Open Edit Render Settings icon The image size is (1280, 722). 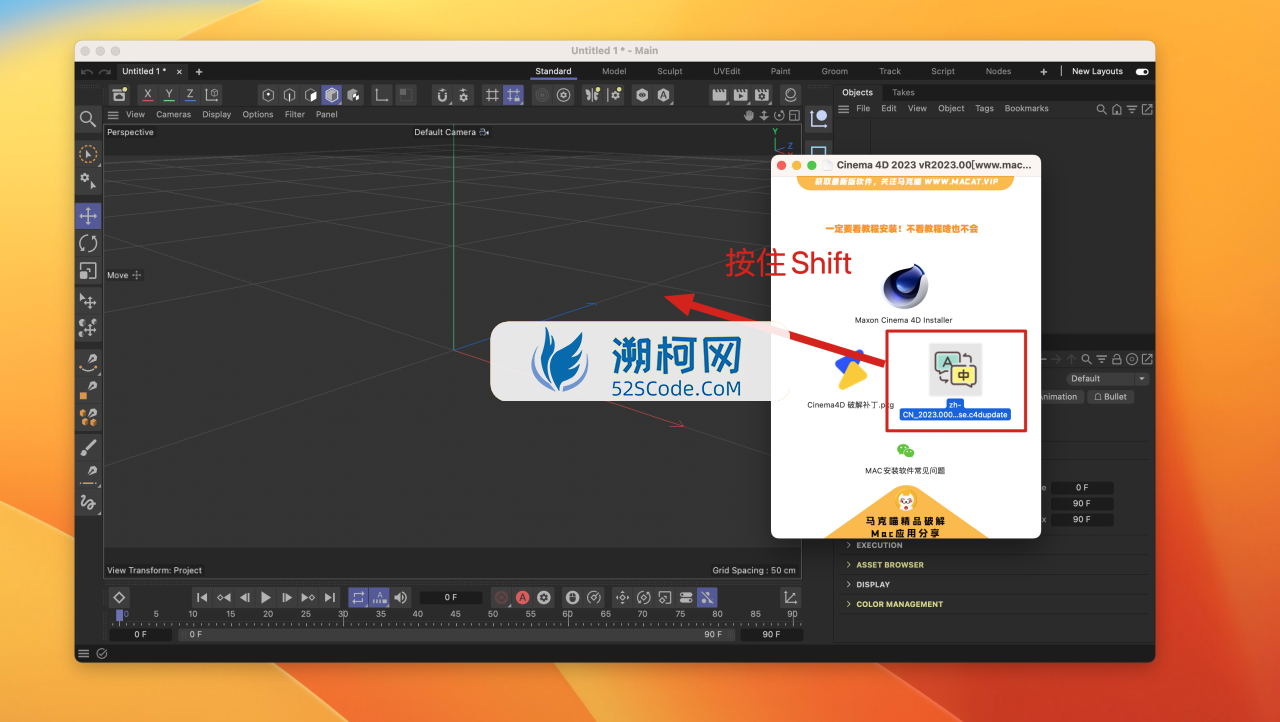(762, 95)
